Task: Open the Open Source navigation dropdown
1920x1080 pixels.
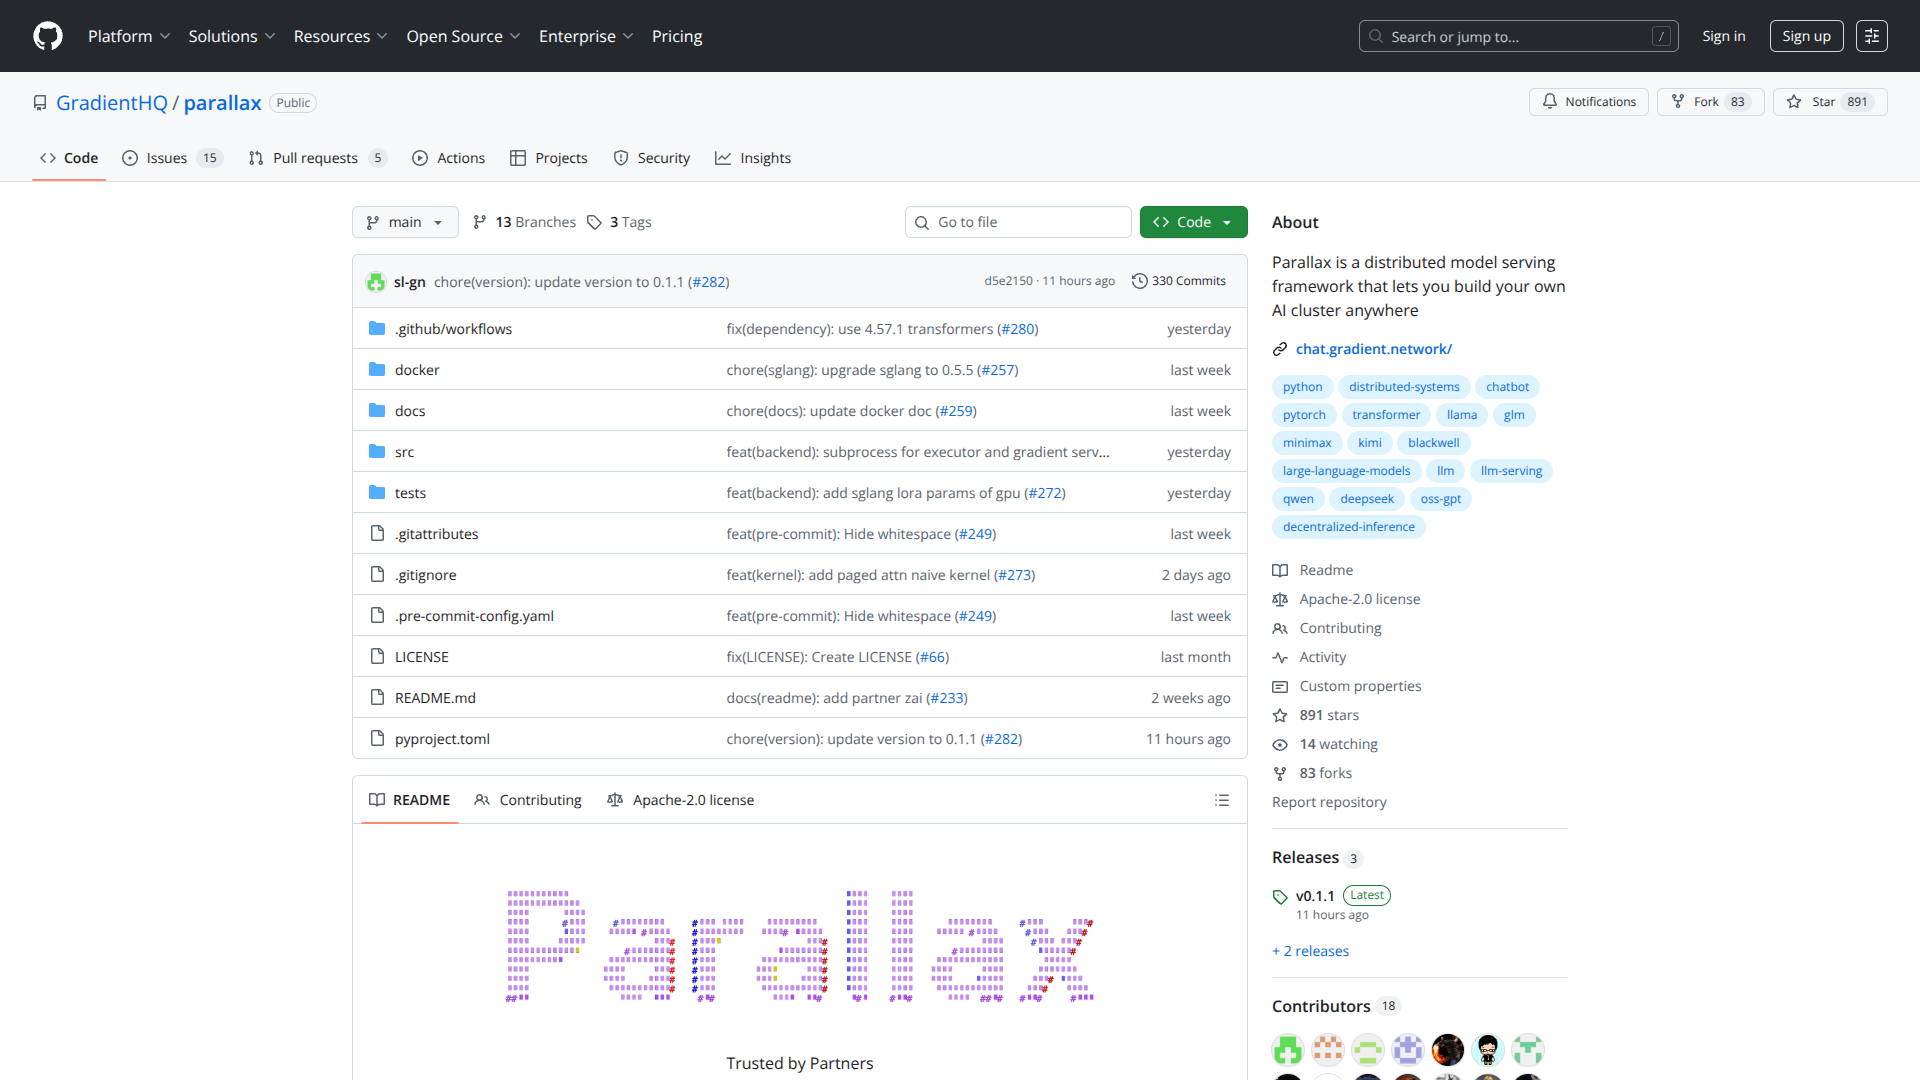Action: point(462,36)
